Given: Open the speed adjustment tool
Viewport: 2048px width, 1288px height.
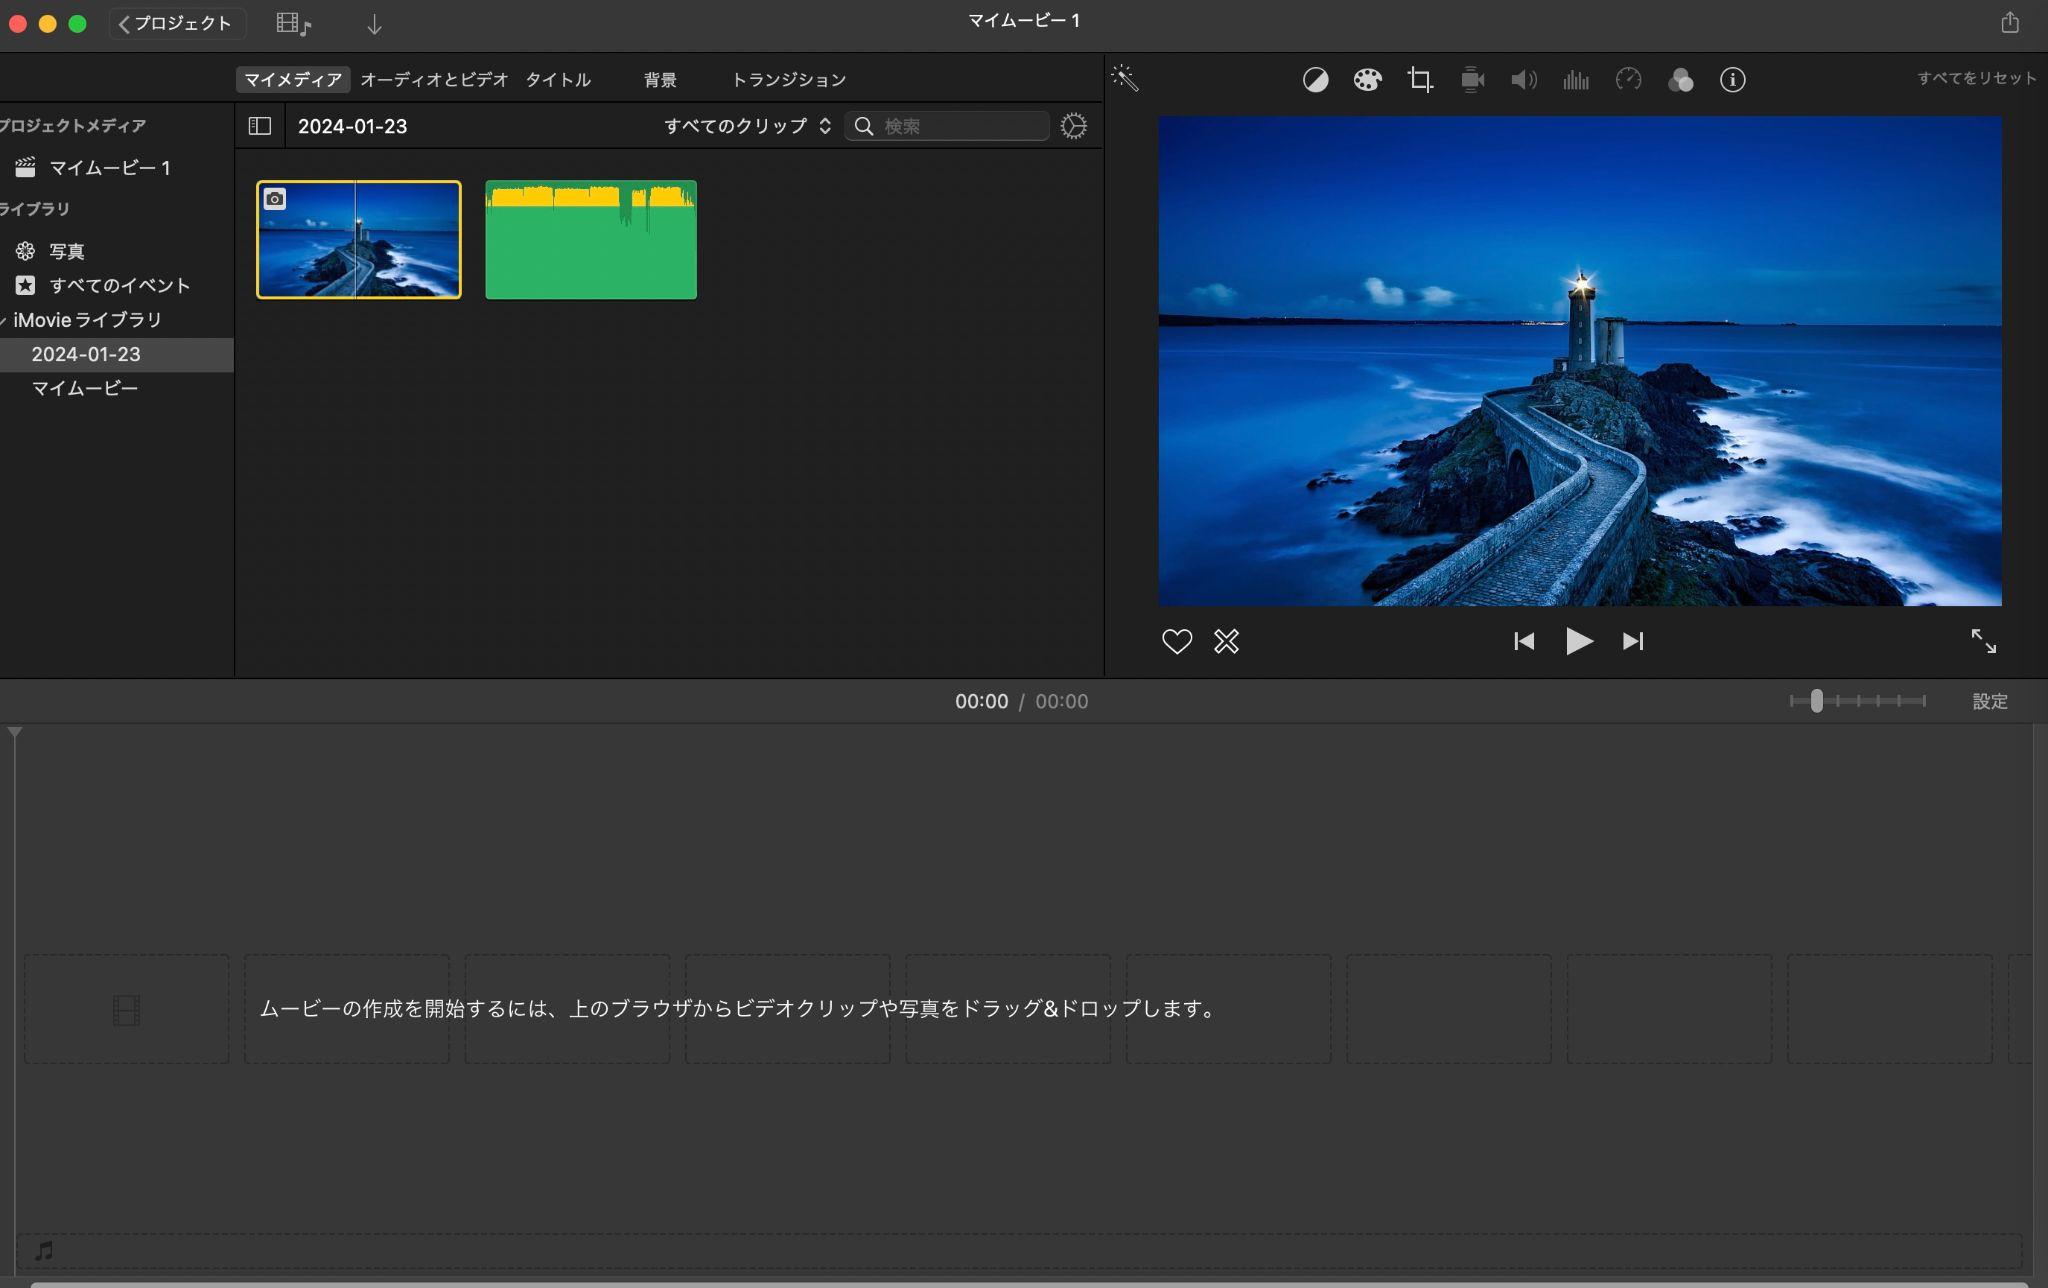Looking at the screenshot, I should 1628,80.
